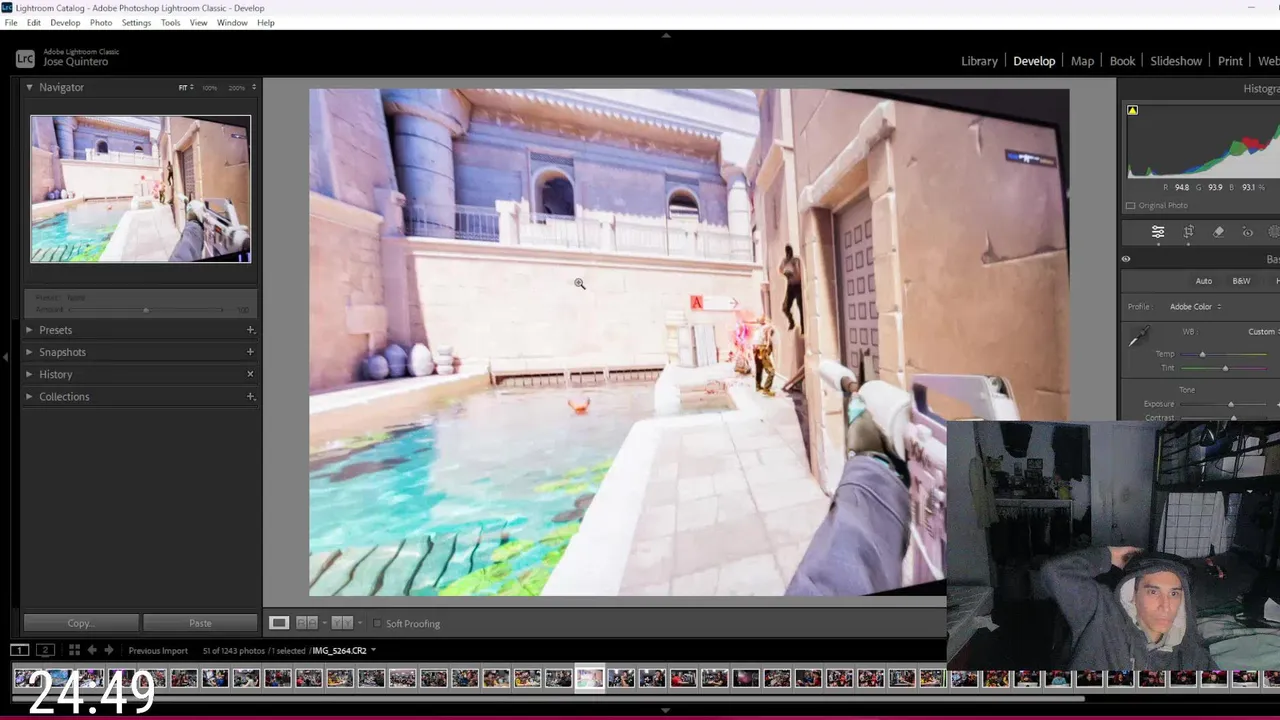This screenshot has width=1280, height=720.
Task: Open the Tools menu
Action: tap(171, 22)
